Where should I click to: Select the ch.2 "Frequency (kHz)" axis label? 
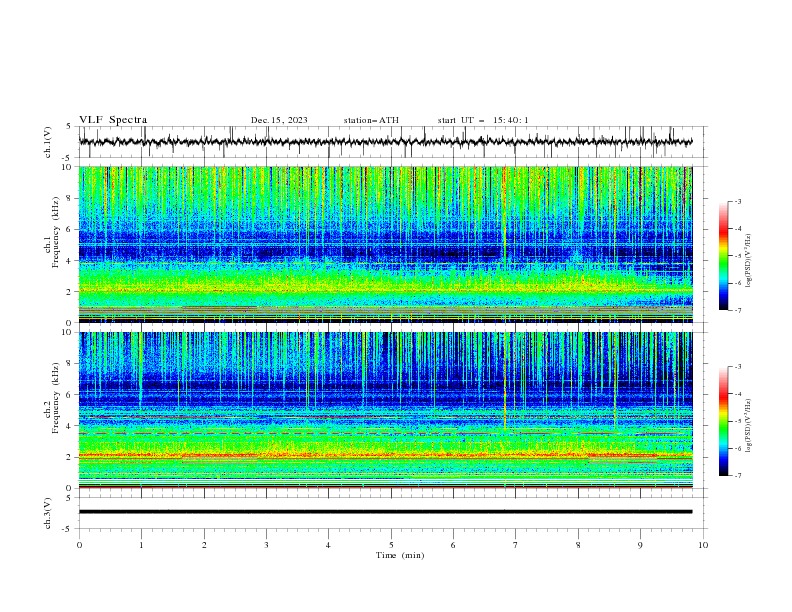click(x=56, y=398)
